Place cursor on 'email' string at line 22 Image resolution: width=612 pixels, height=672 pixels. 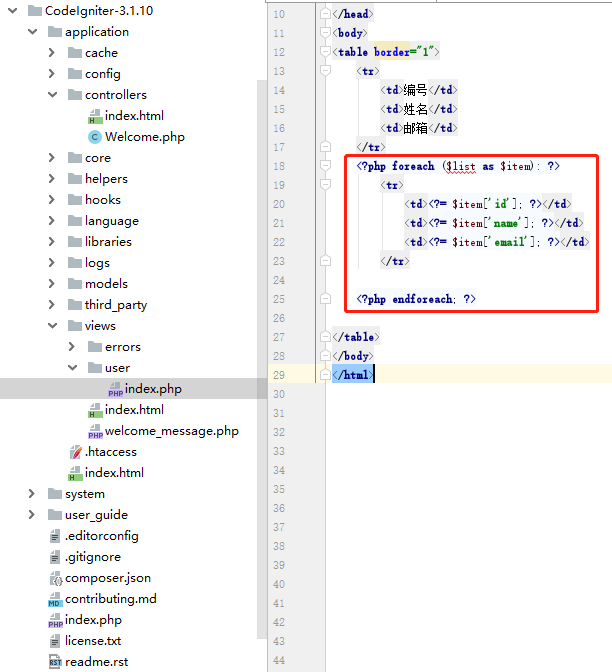(510, 242)
